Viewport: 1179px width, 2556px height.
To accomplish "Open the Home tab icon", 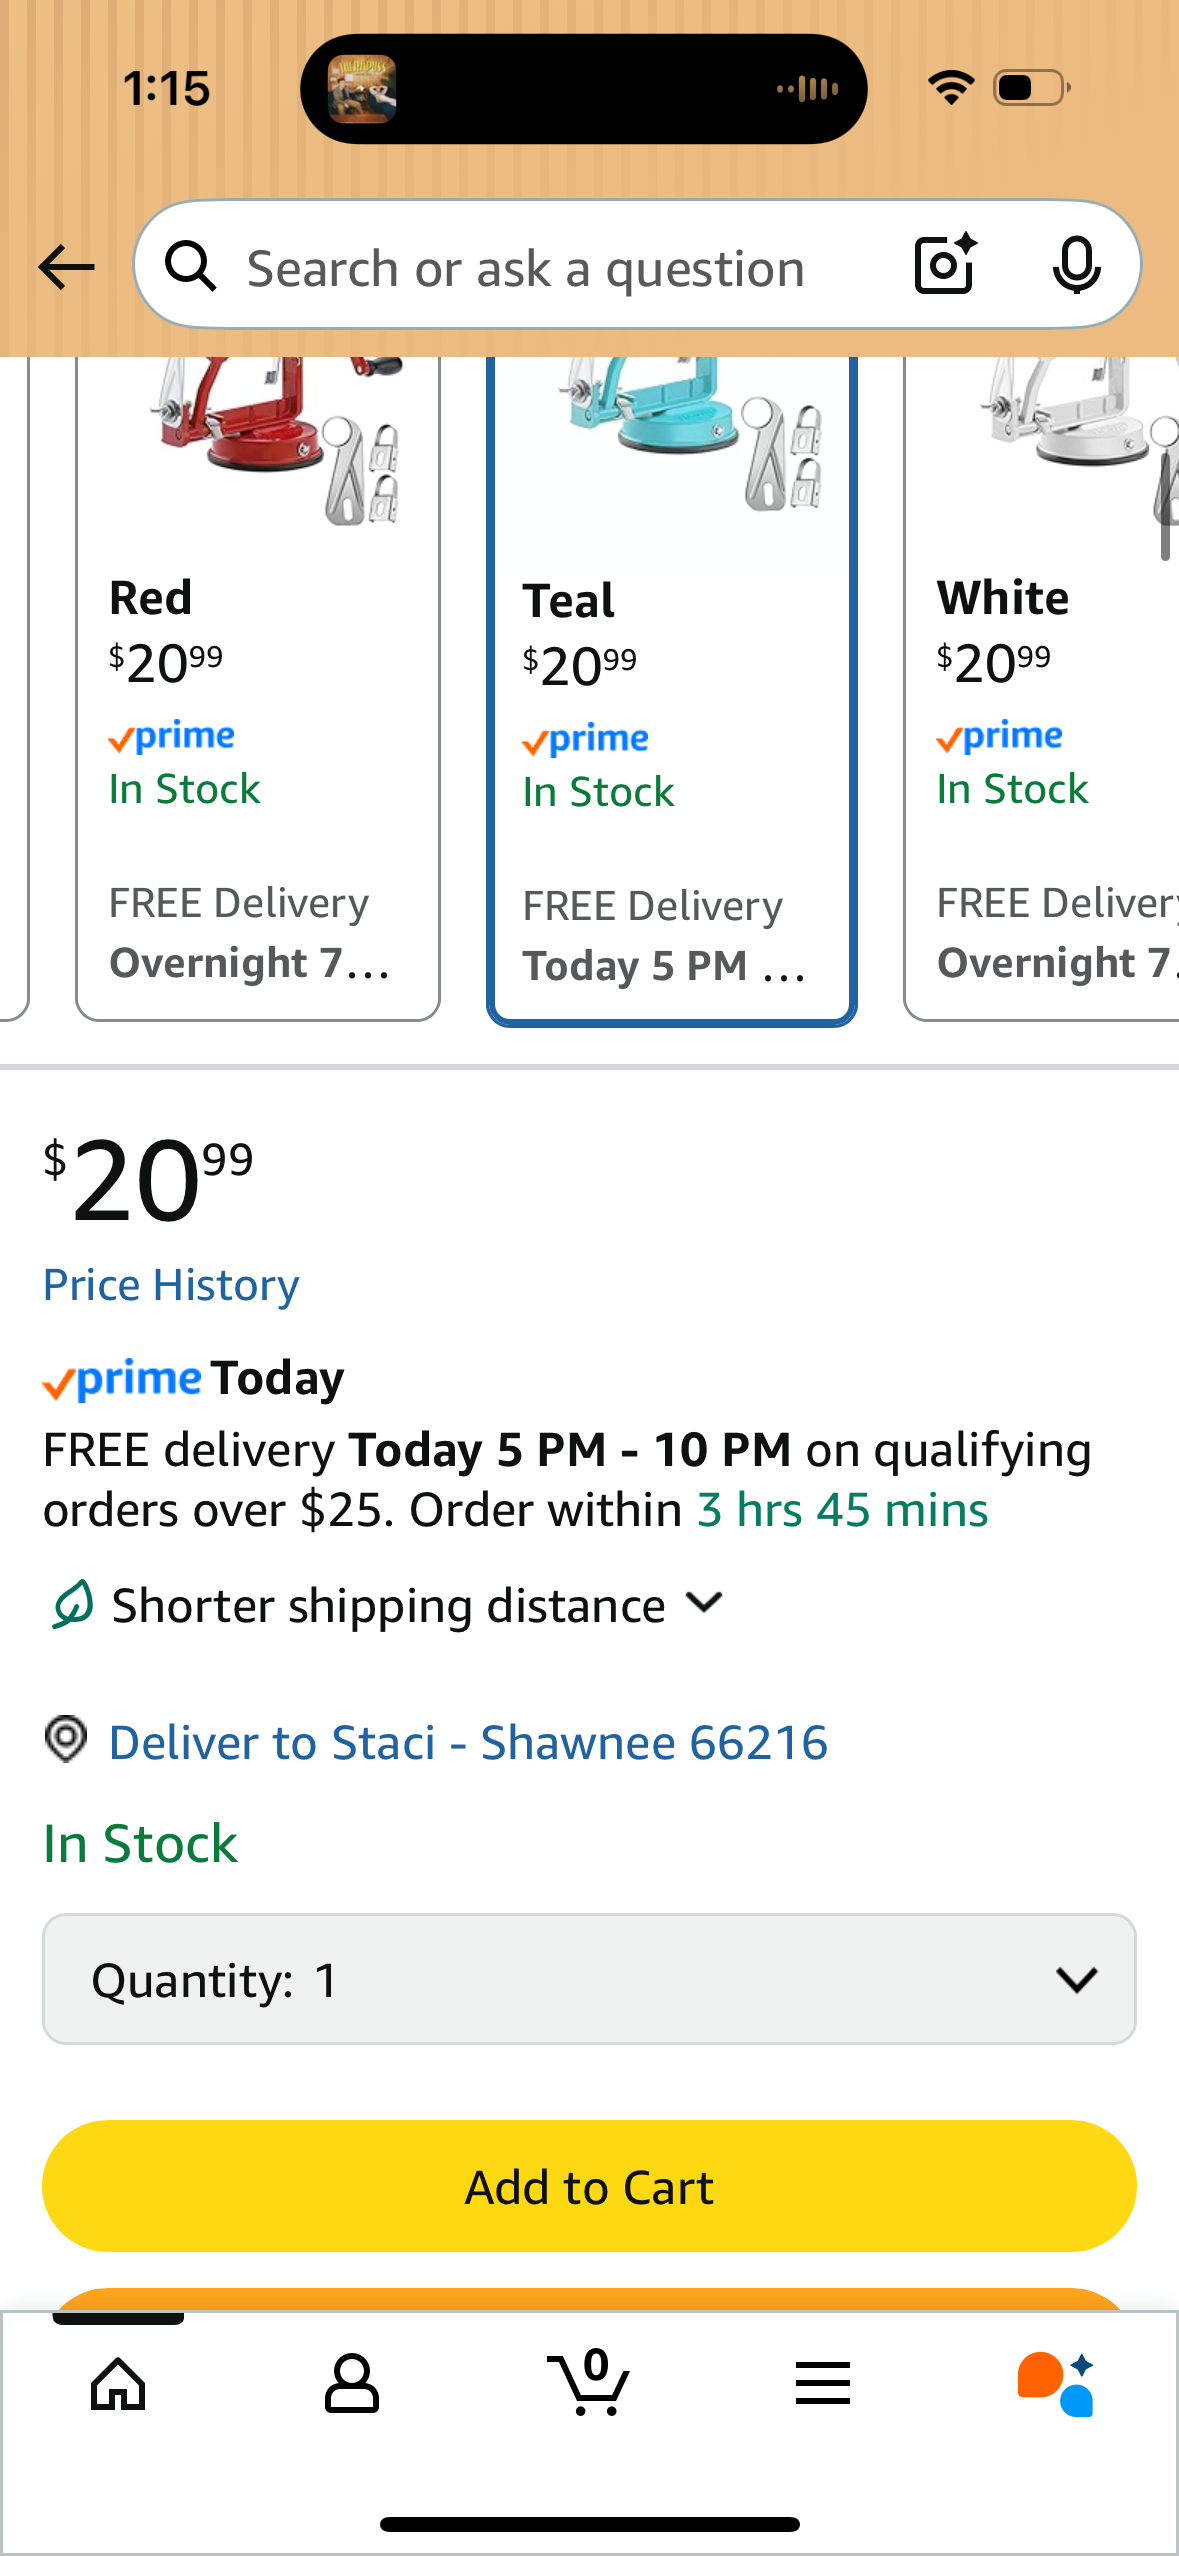I will [x=118, y=2384].
